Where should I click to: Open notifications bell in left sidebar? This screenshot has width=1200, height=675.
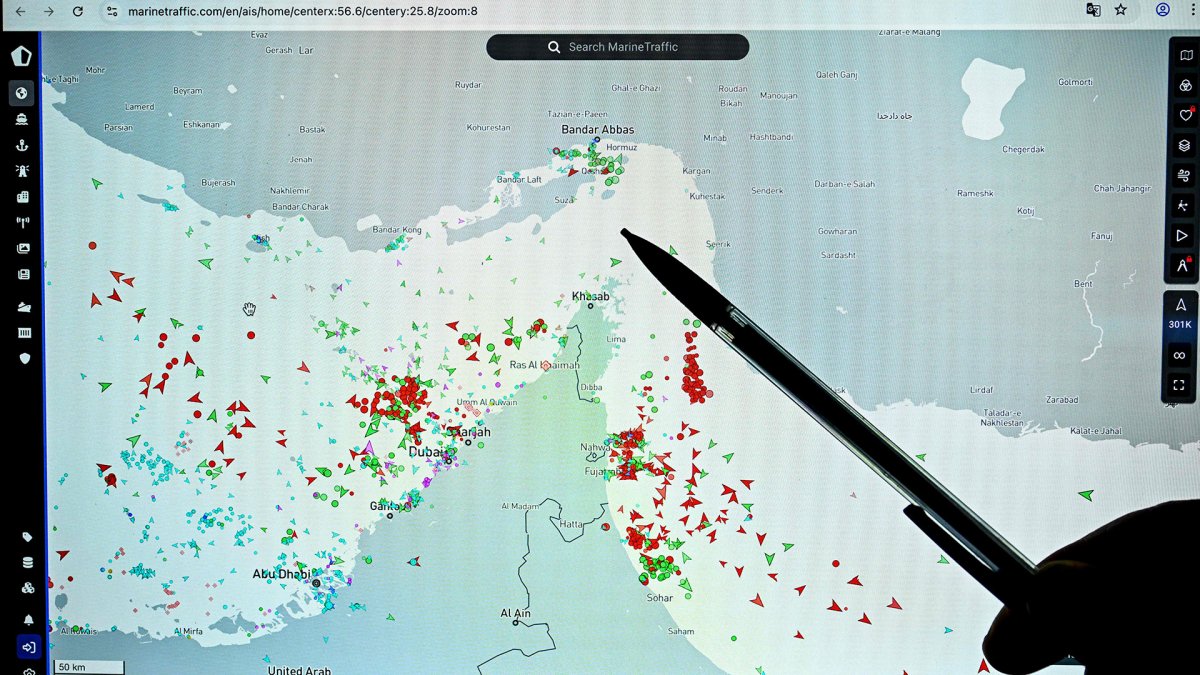click(28, 620)
